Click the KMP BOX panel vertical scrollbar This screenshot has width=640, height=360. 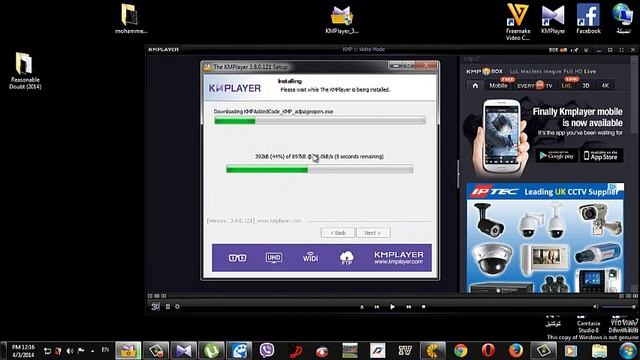[x=633, y=173]
